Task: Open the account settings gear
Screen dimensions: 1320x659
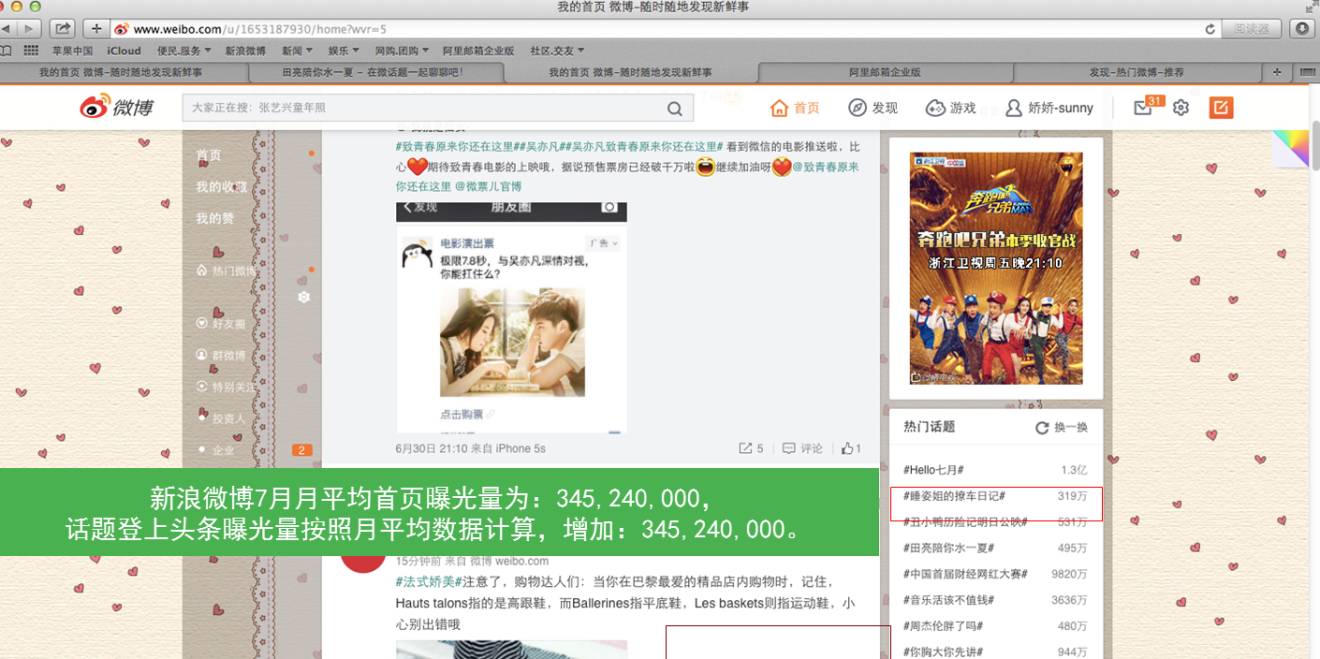Action: tap(1181, 108)
